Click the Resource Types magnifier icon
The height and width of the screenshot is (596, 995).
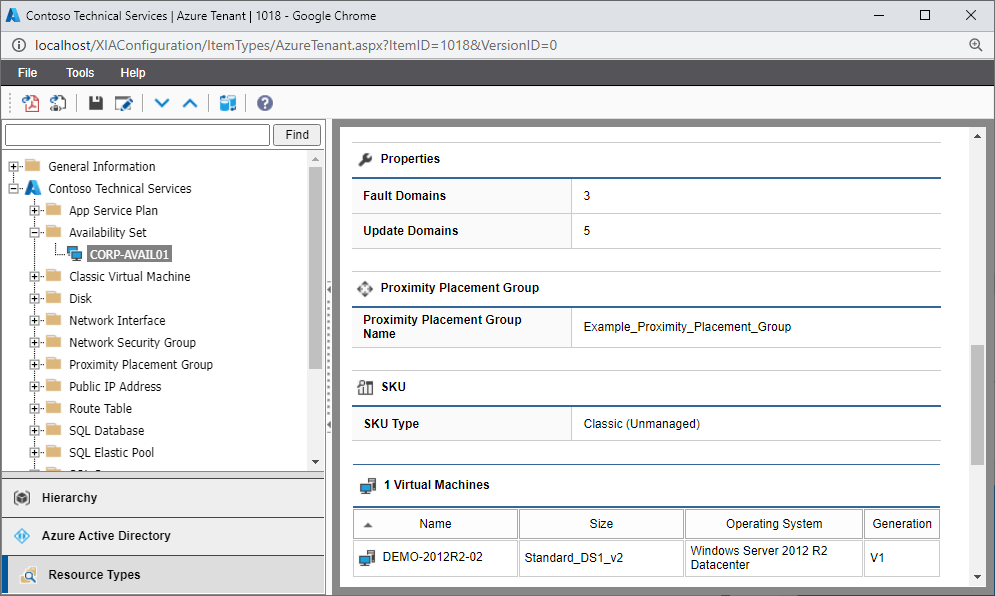[29, 575]
